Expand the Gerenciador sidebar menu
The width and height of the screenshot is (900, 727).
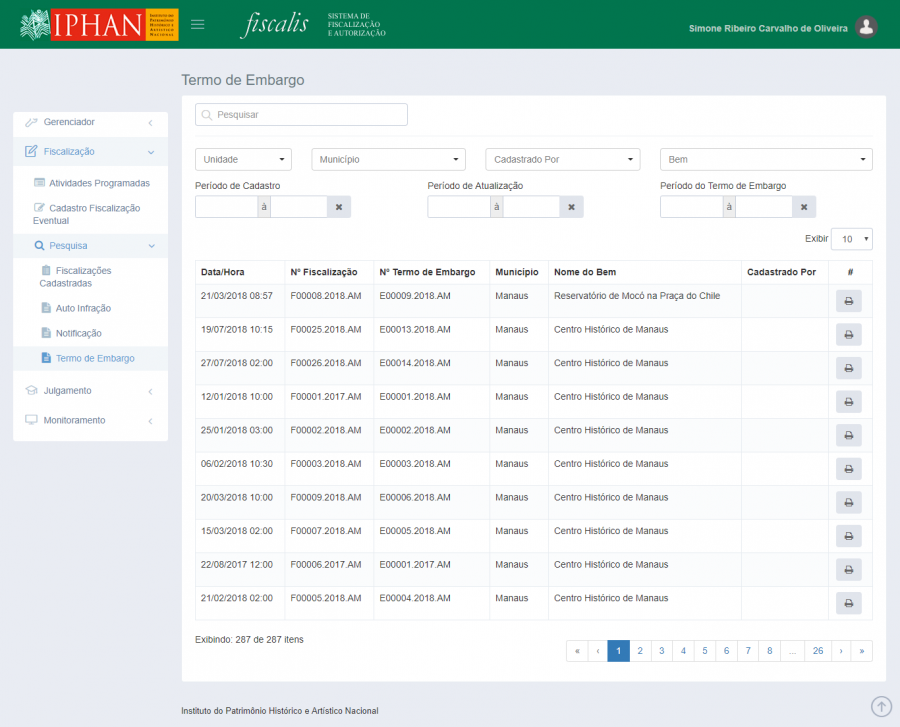click(x=90, y=122)
